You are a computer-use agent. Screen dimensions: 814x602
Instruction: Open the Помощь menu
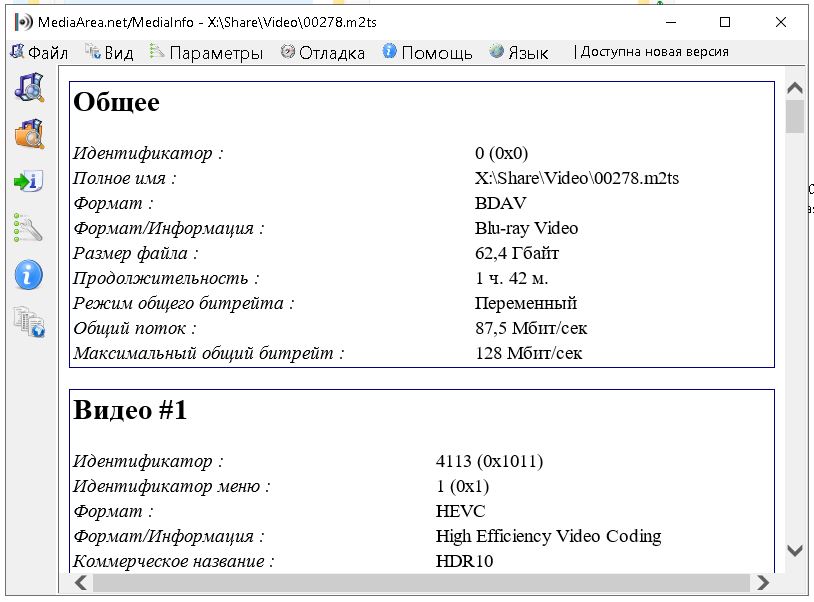427,52
